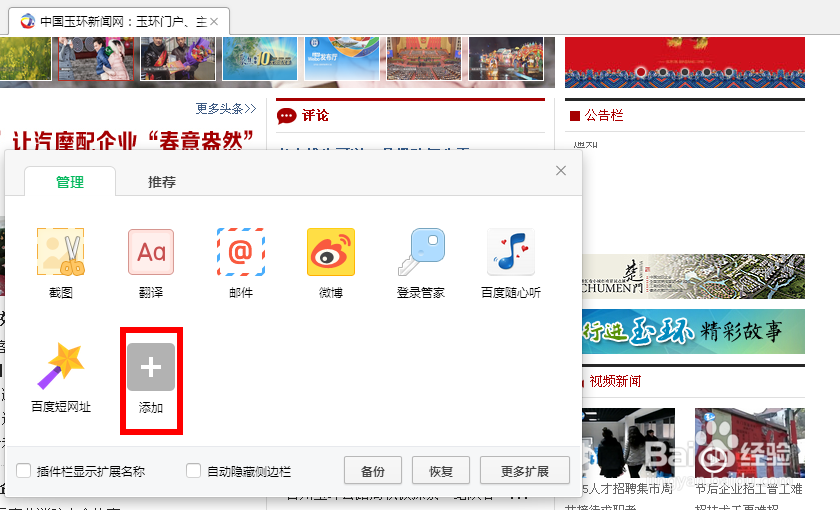Screen dimensions: 840x510
Task: Open the 百度短网址 magic wand extension
Action: pyautogui.click(x=61, y=366)
